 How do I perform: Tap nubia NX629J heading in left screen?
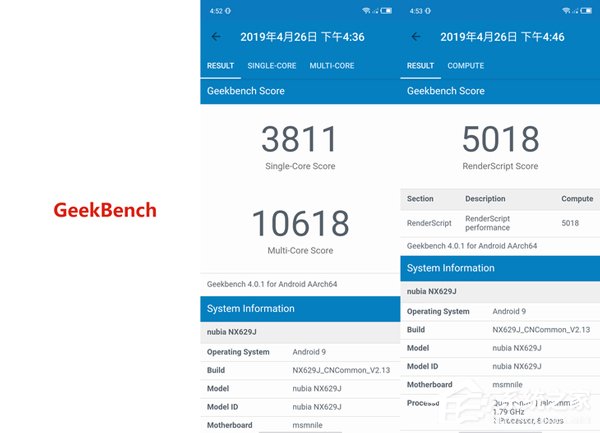(232, 332)
